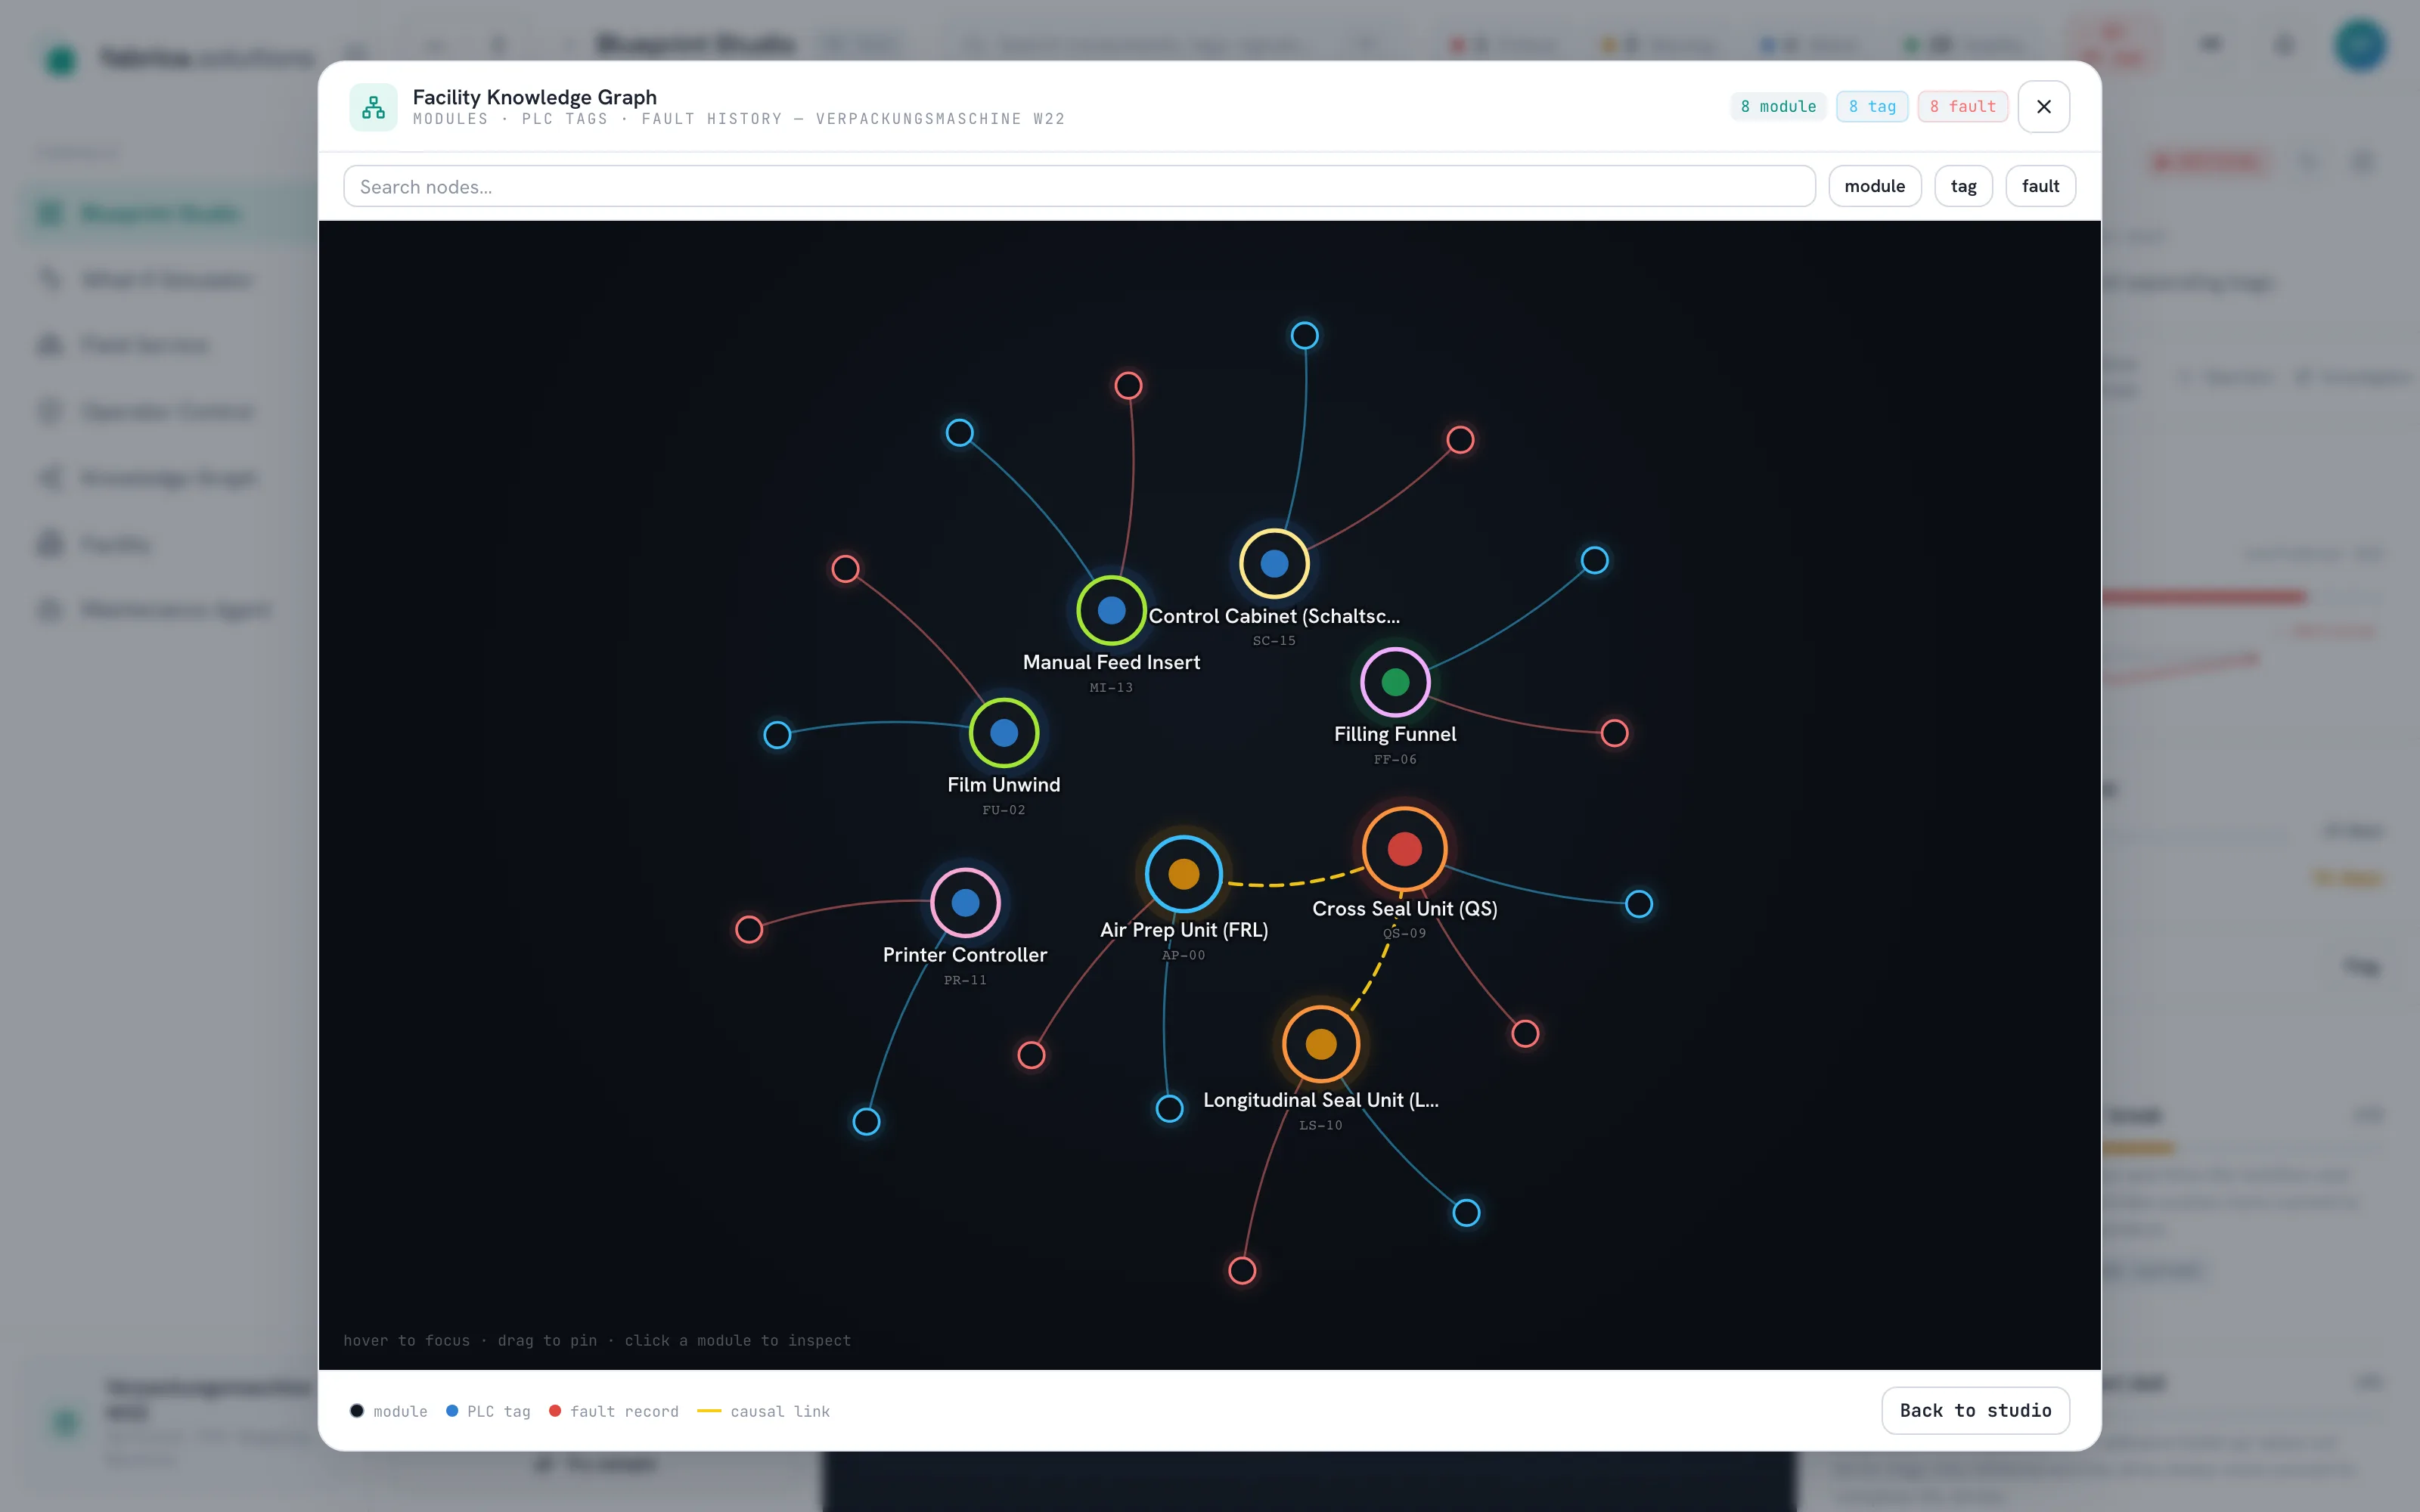Toggle the fault filter chip

(x=2040, y=186)
